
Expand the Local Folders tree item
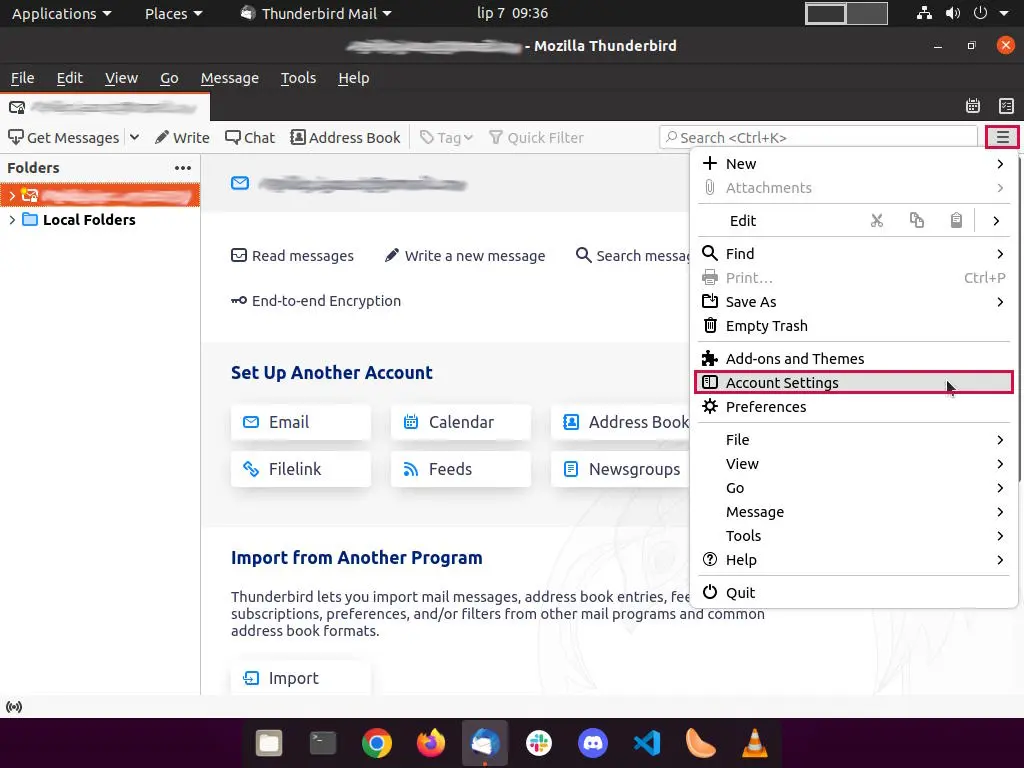click(x=12, y=219)
